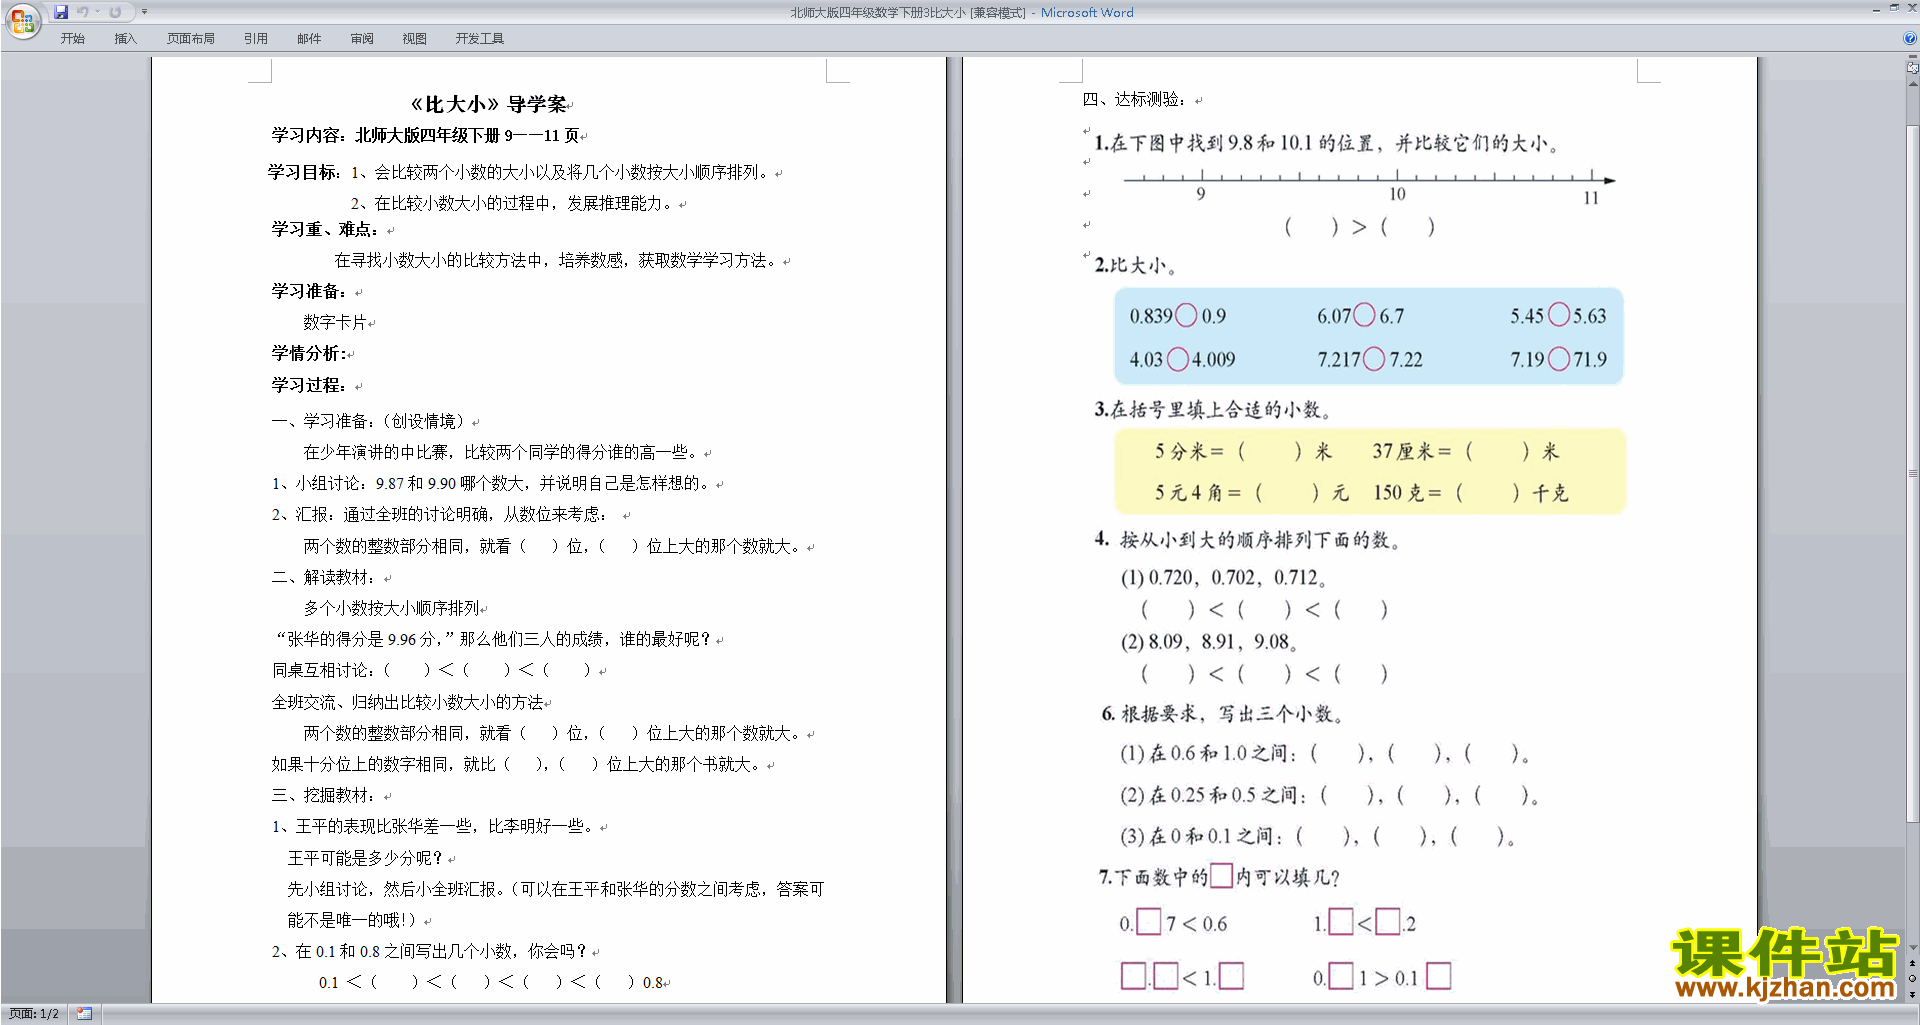Screen dimensions: 1920x1025
Task: Click the heading 三、挖掘教材
Action: pos(323,795)
